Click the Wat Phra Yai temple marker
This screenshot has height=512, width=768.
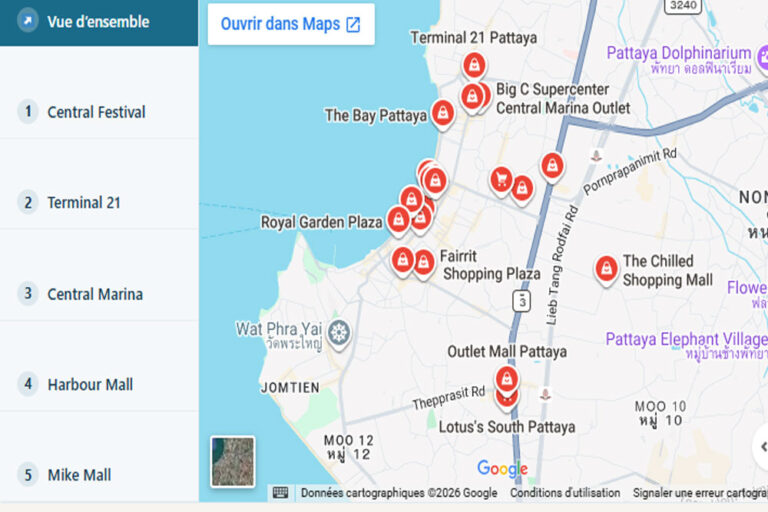[x=338, y=334]
